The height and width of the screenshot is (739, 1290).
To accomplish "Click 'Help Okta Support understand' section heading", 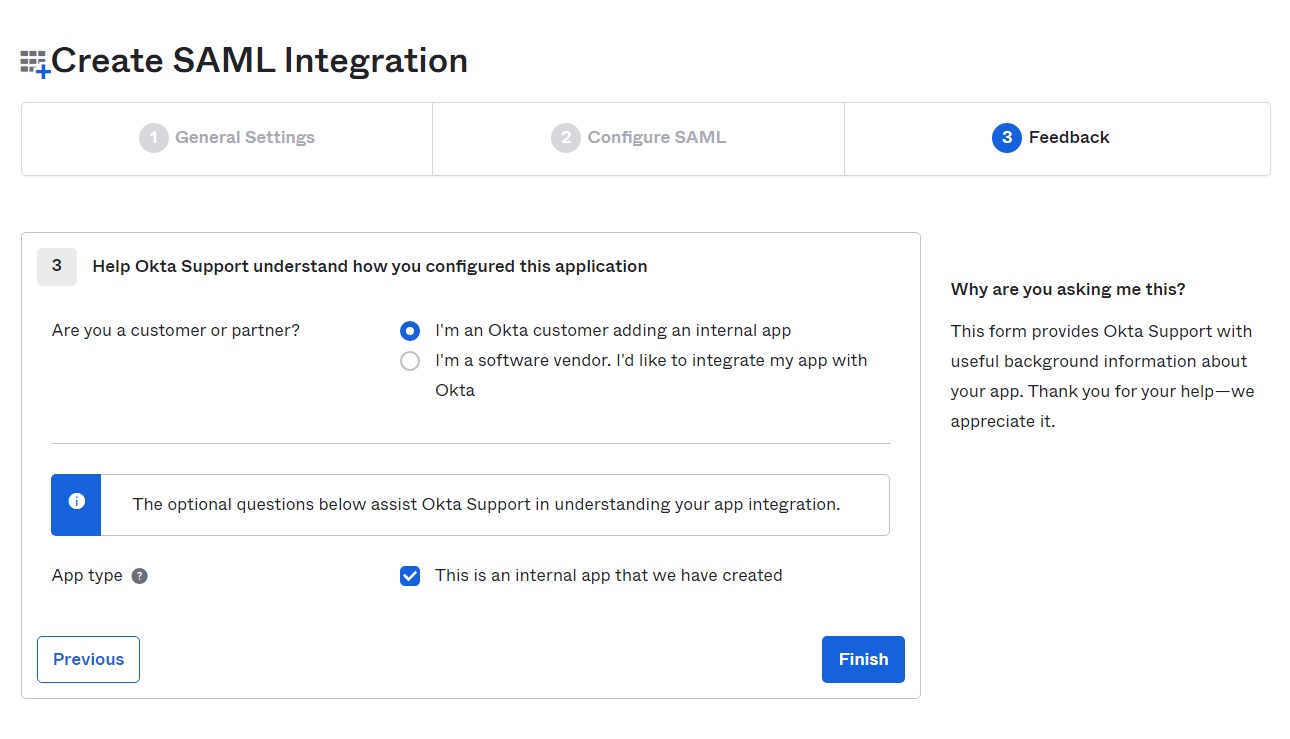I will click(370, 266).
